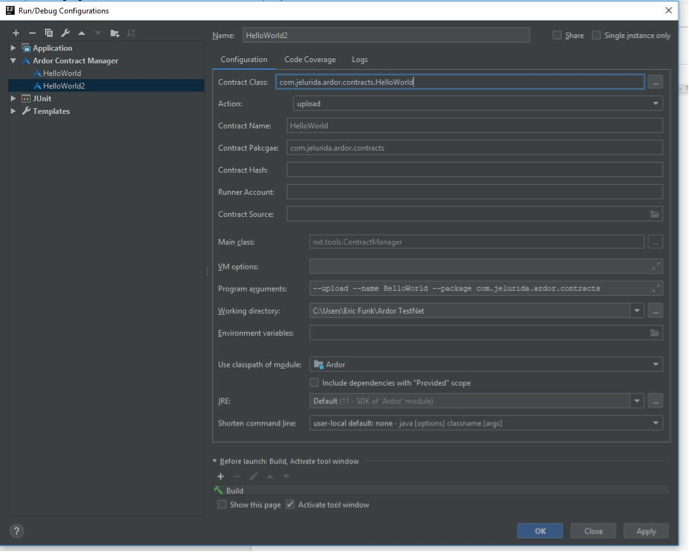Expand the JUnit tree node
689x552 pixels.
pyautogui.click(x=13, y=98)
